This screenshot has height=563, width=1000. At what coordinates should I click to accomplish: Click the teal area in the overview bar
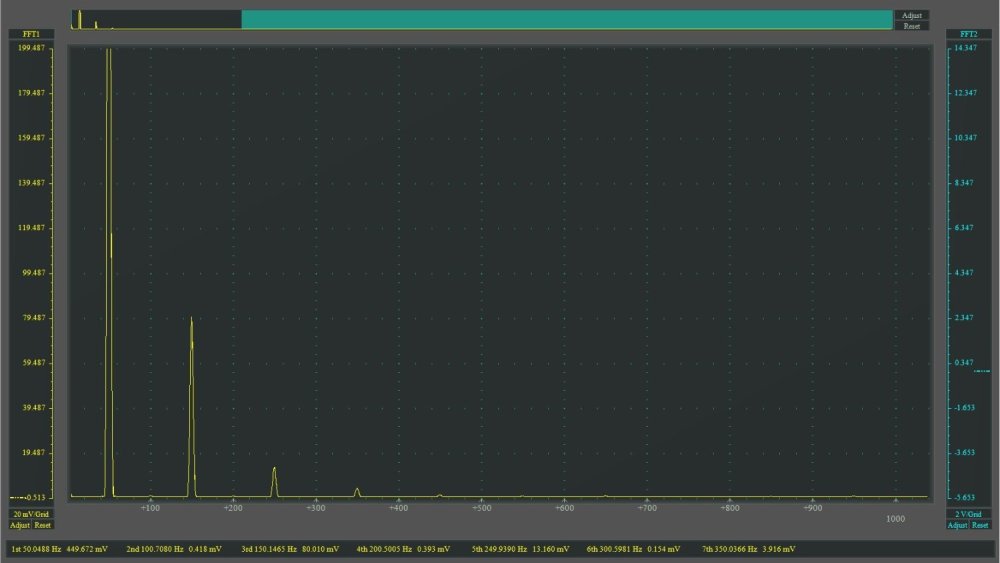(x=566, y=20)
